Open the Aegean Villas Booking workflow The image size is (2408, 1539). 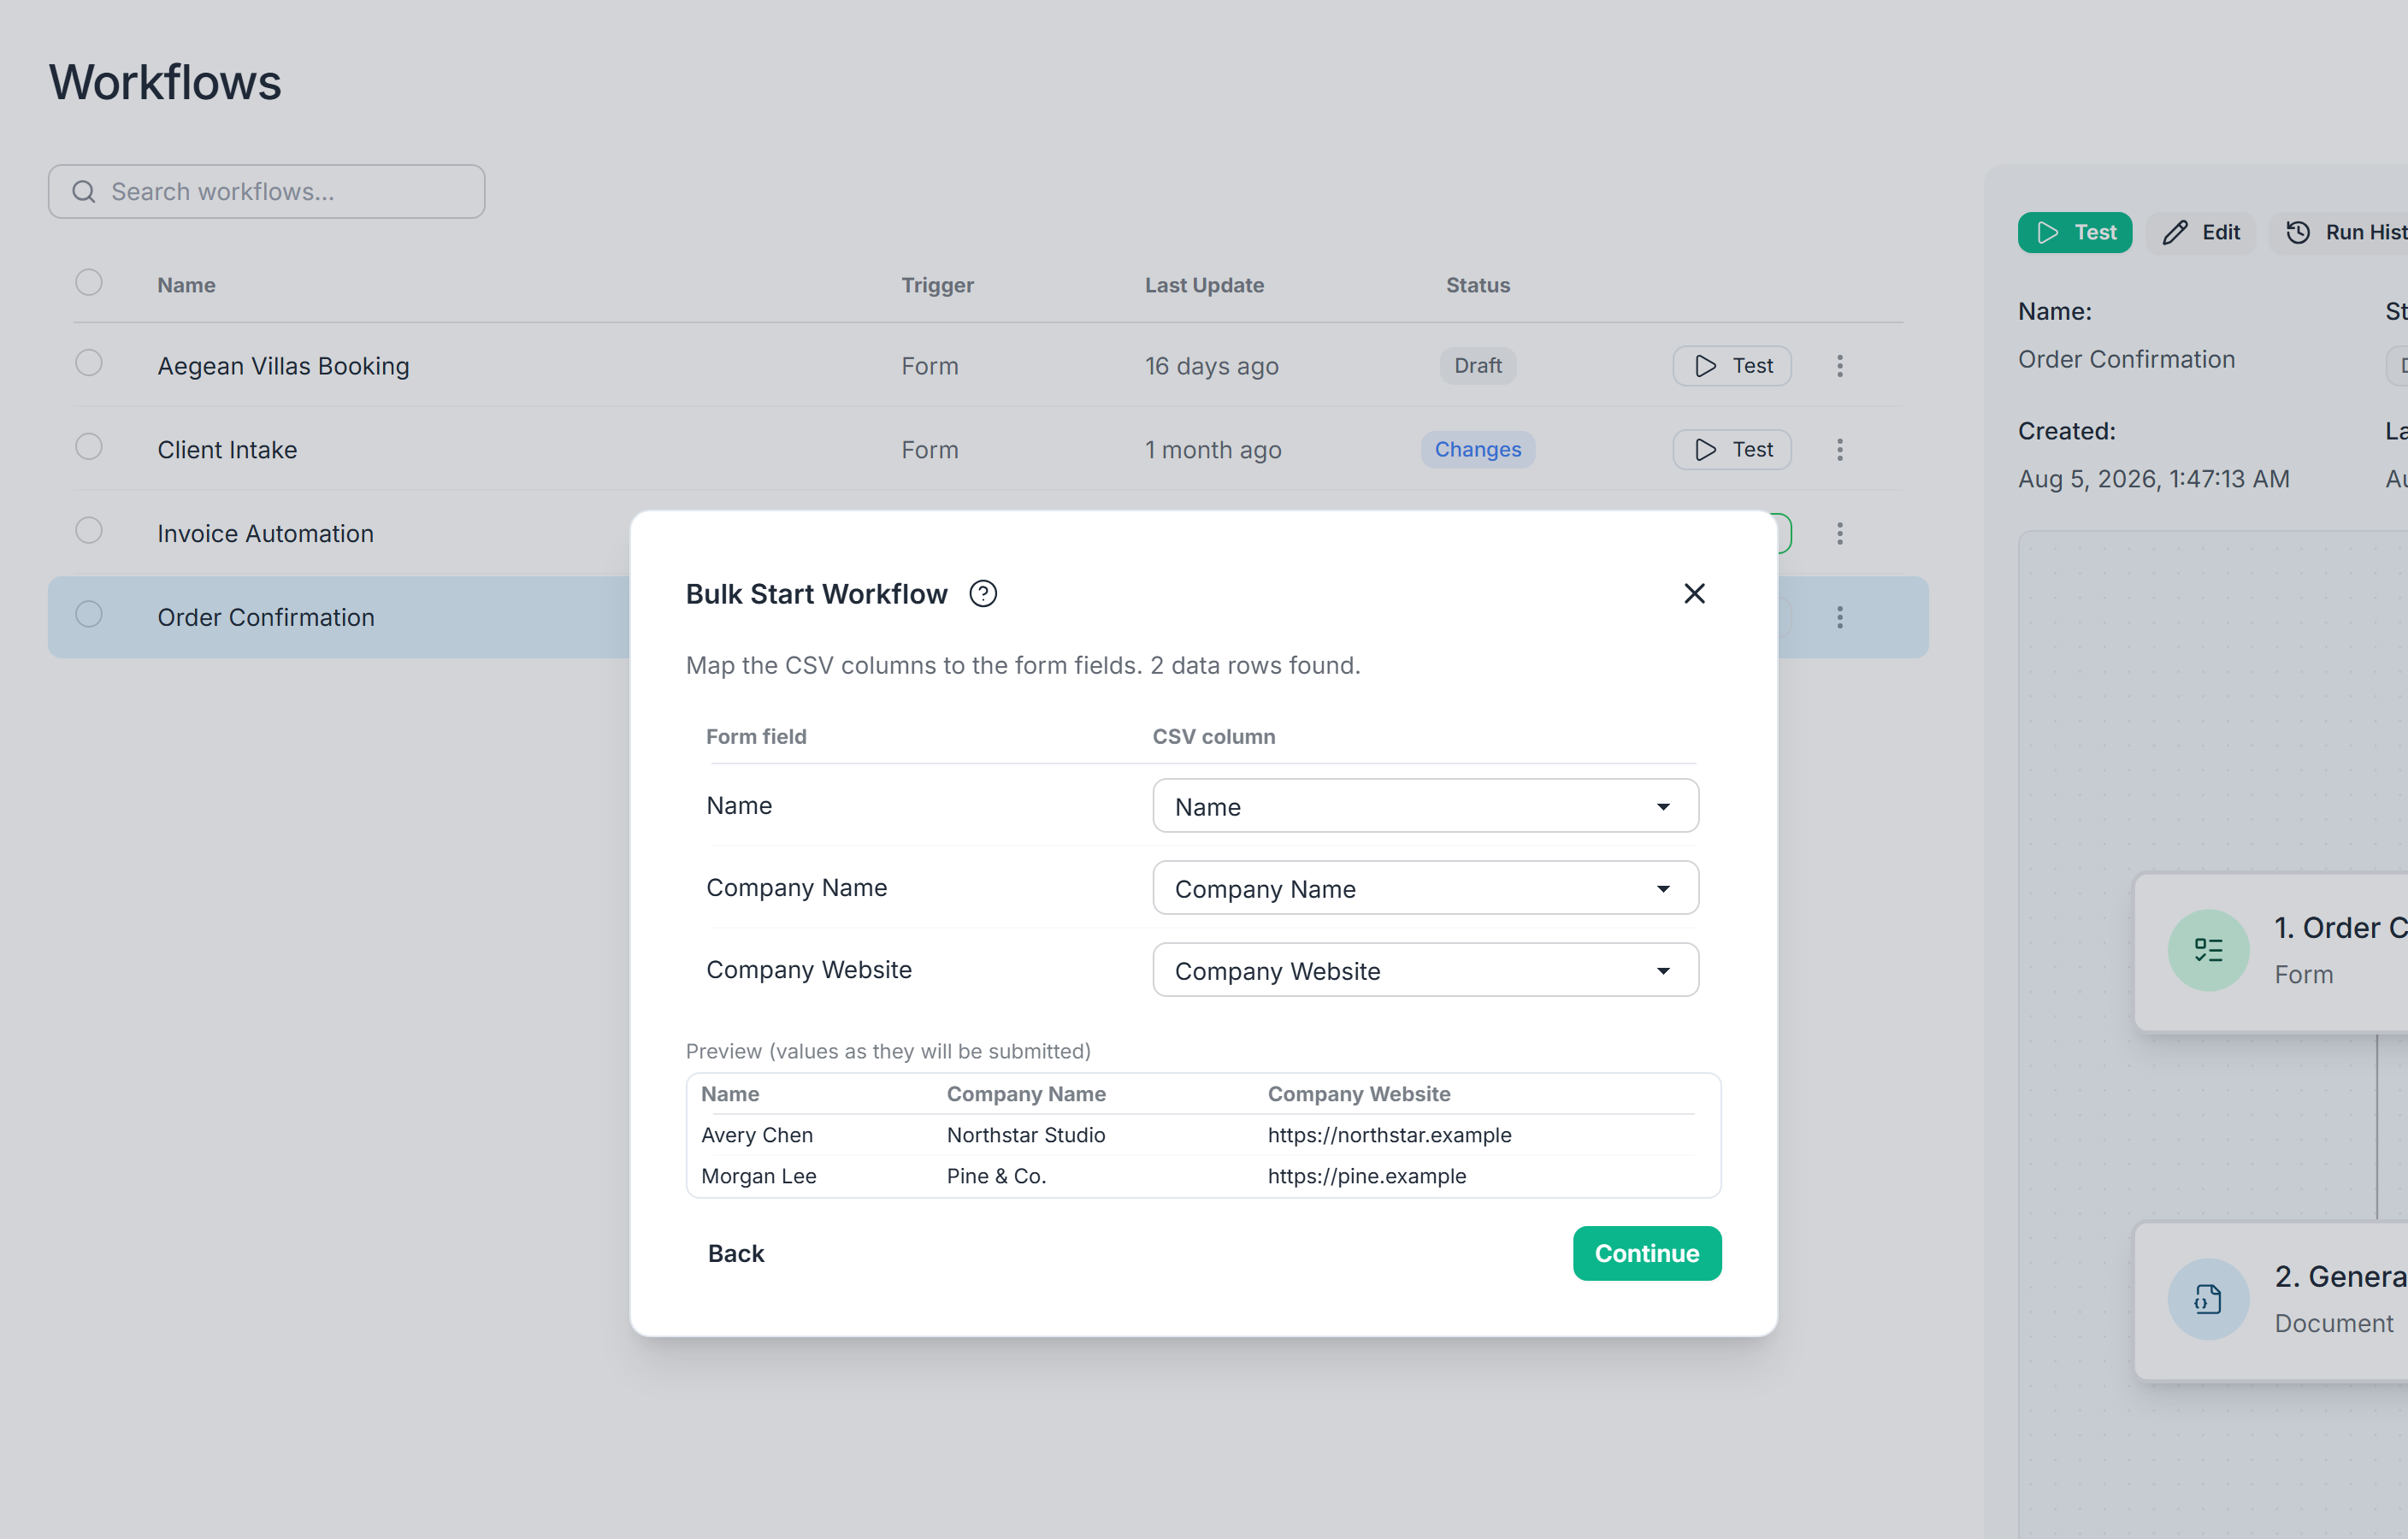[x=283, y=366]
